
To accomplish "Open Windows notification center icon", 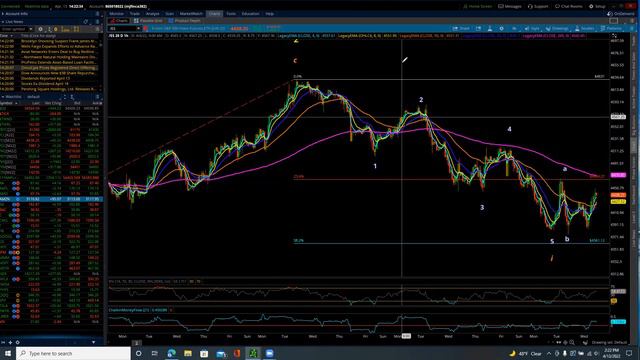I will coord(629,353).
